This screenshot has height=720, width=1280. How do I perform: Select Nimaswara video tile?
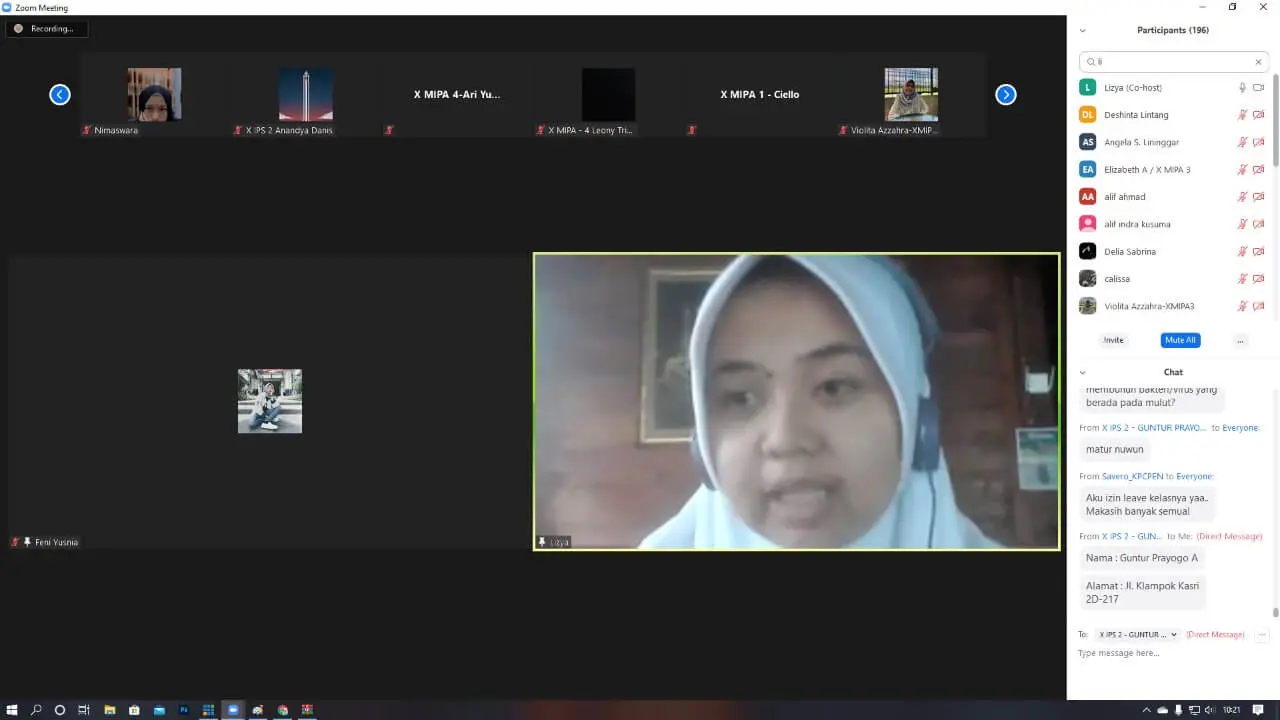click(x=154, y=95)
